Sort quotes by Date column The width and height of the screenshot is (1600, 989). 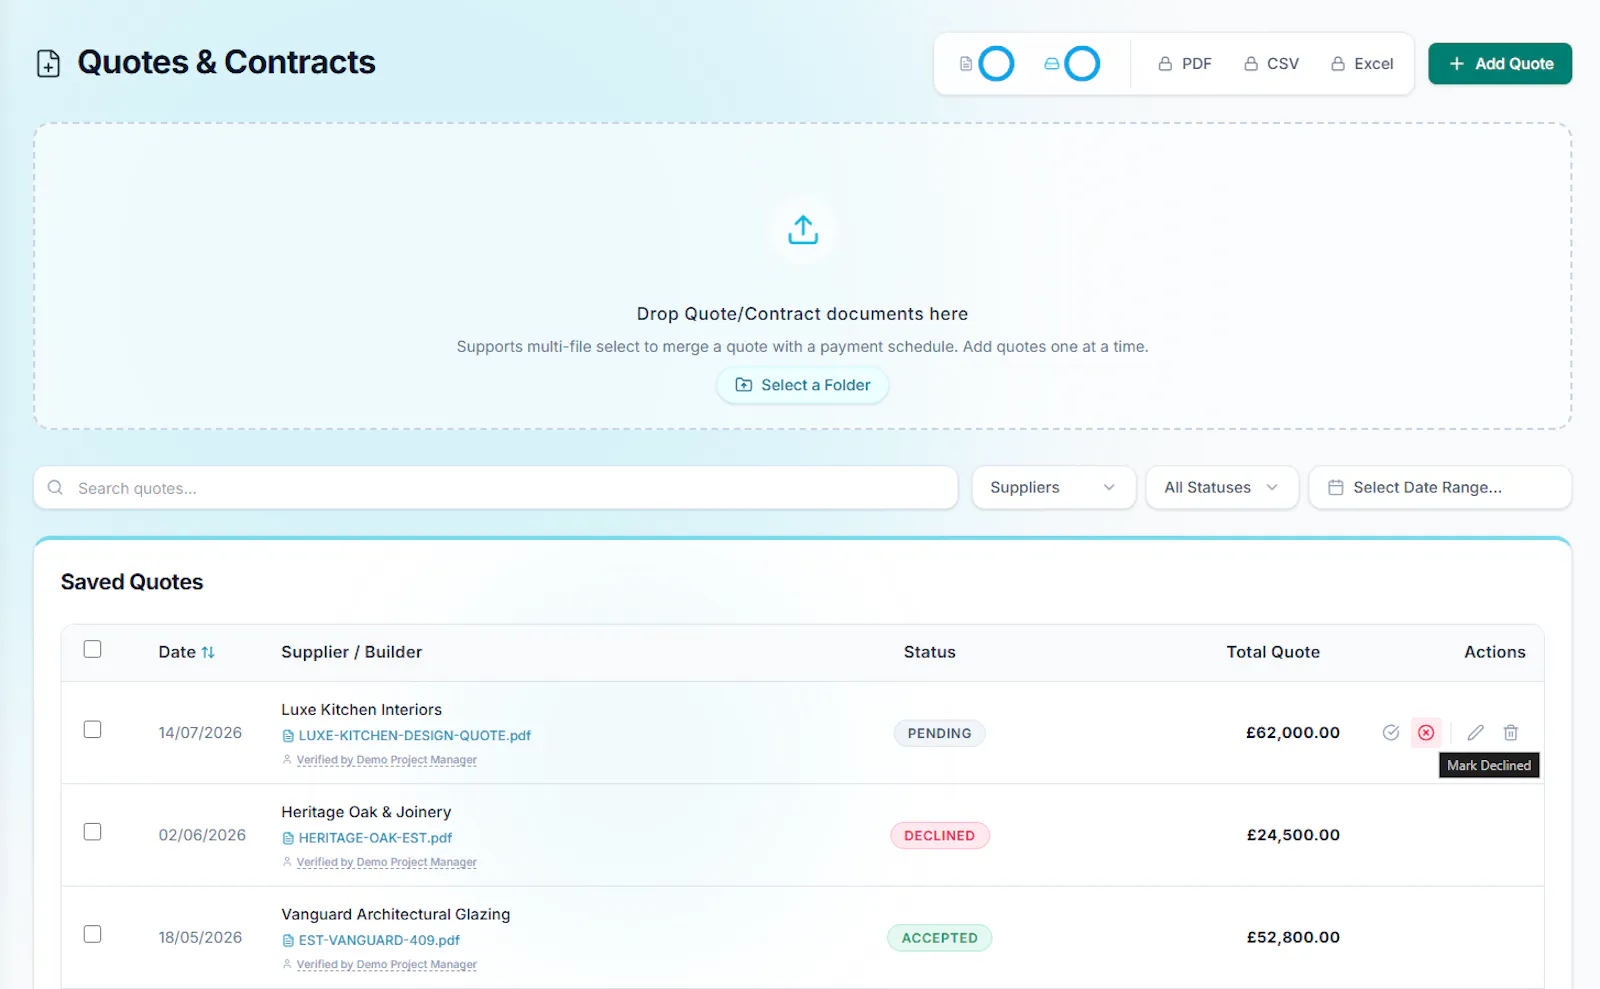click(186, 652)
